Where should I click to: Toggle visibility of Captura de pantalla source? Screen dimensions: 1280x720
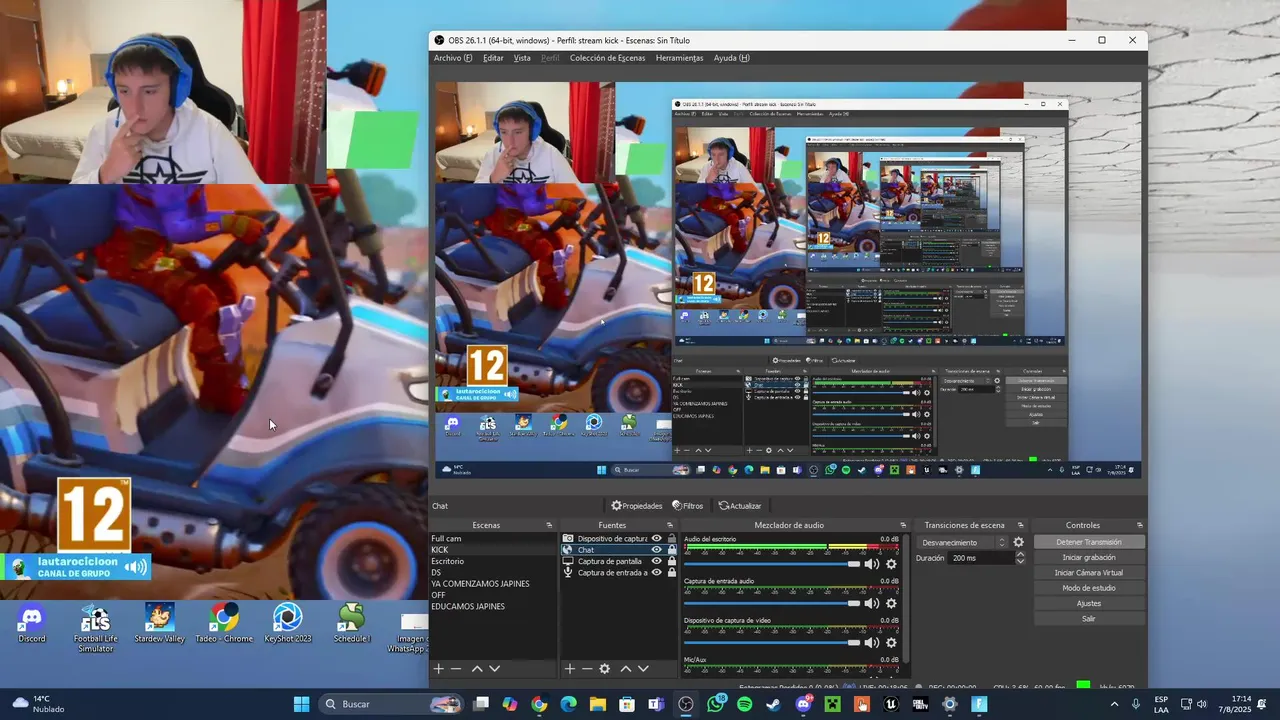(x=657, y=561)
